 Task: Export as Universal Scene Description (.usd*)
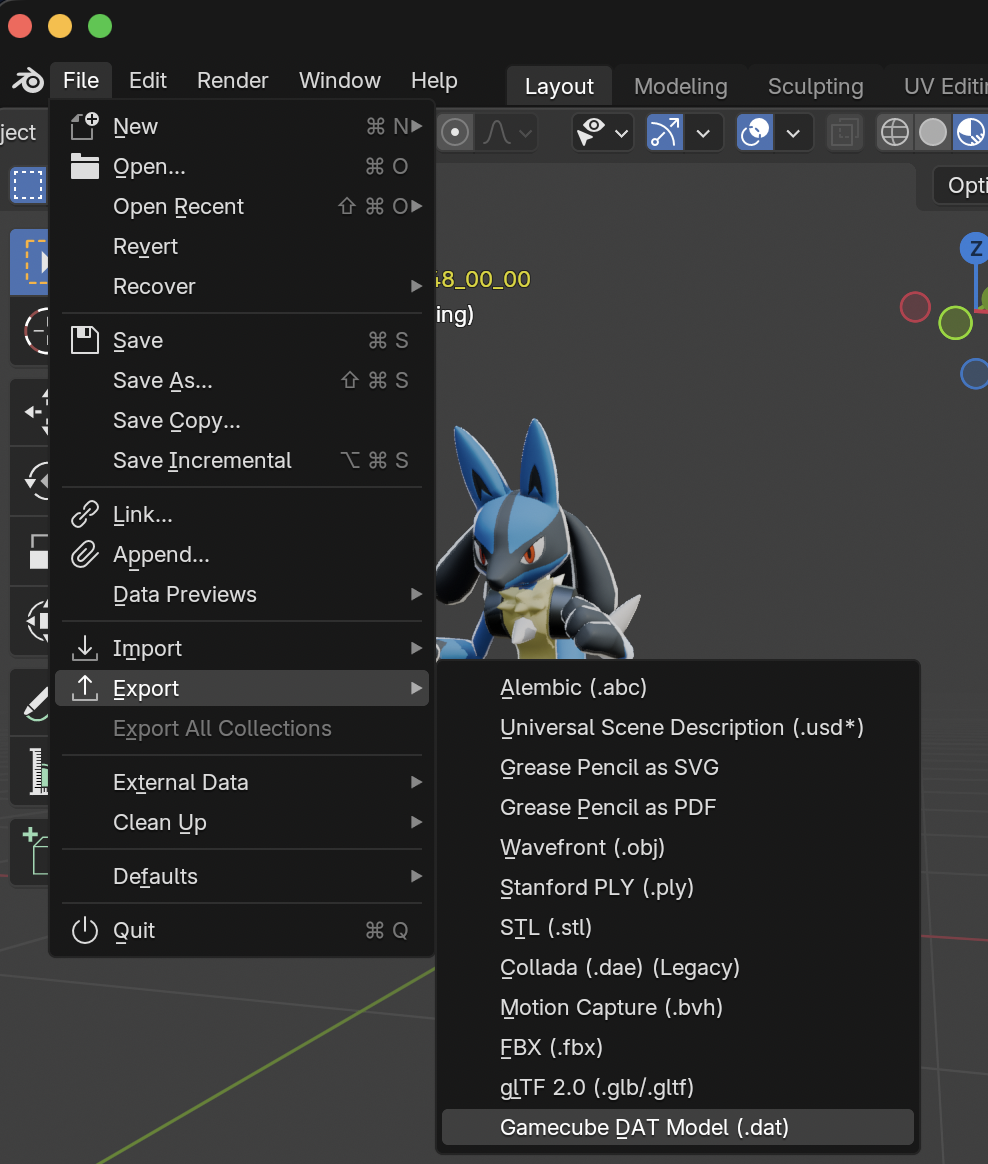pos(678,728)
